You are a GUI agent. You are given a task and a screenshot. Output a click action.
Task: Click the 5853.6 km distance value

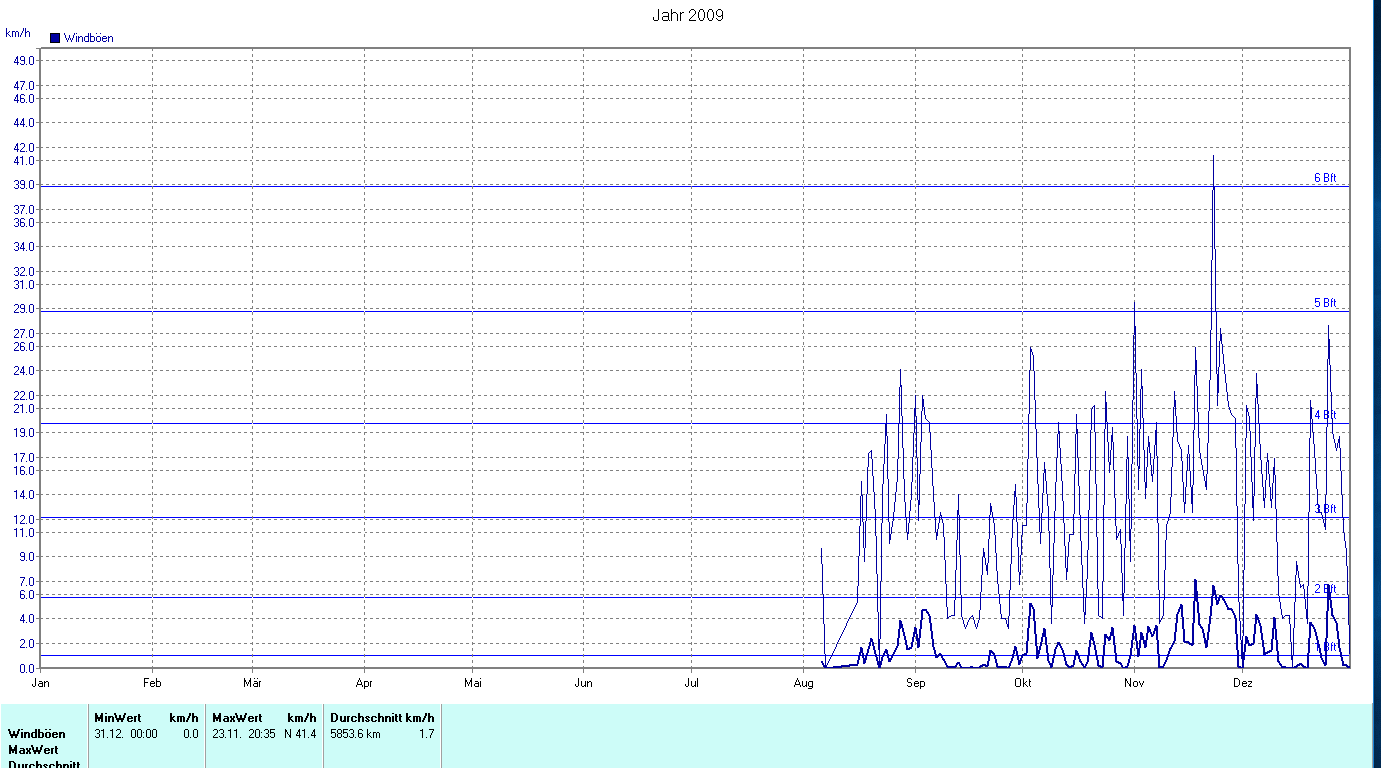[x=356, y=734]
